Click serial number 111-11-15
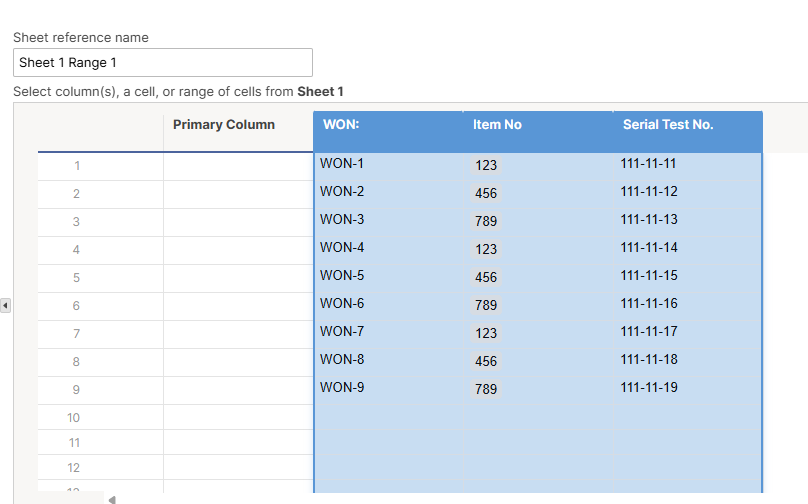 (687, 278)
